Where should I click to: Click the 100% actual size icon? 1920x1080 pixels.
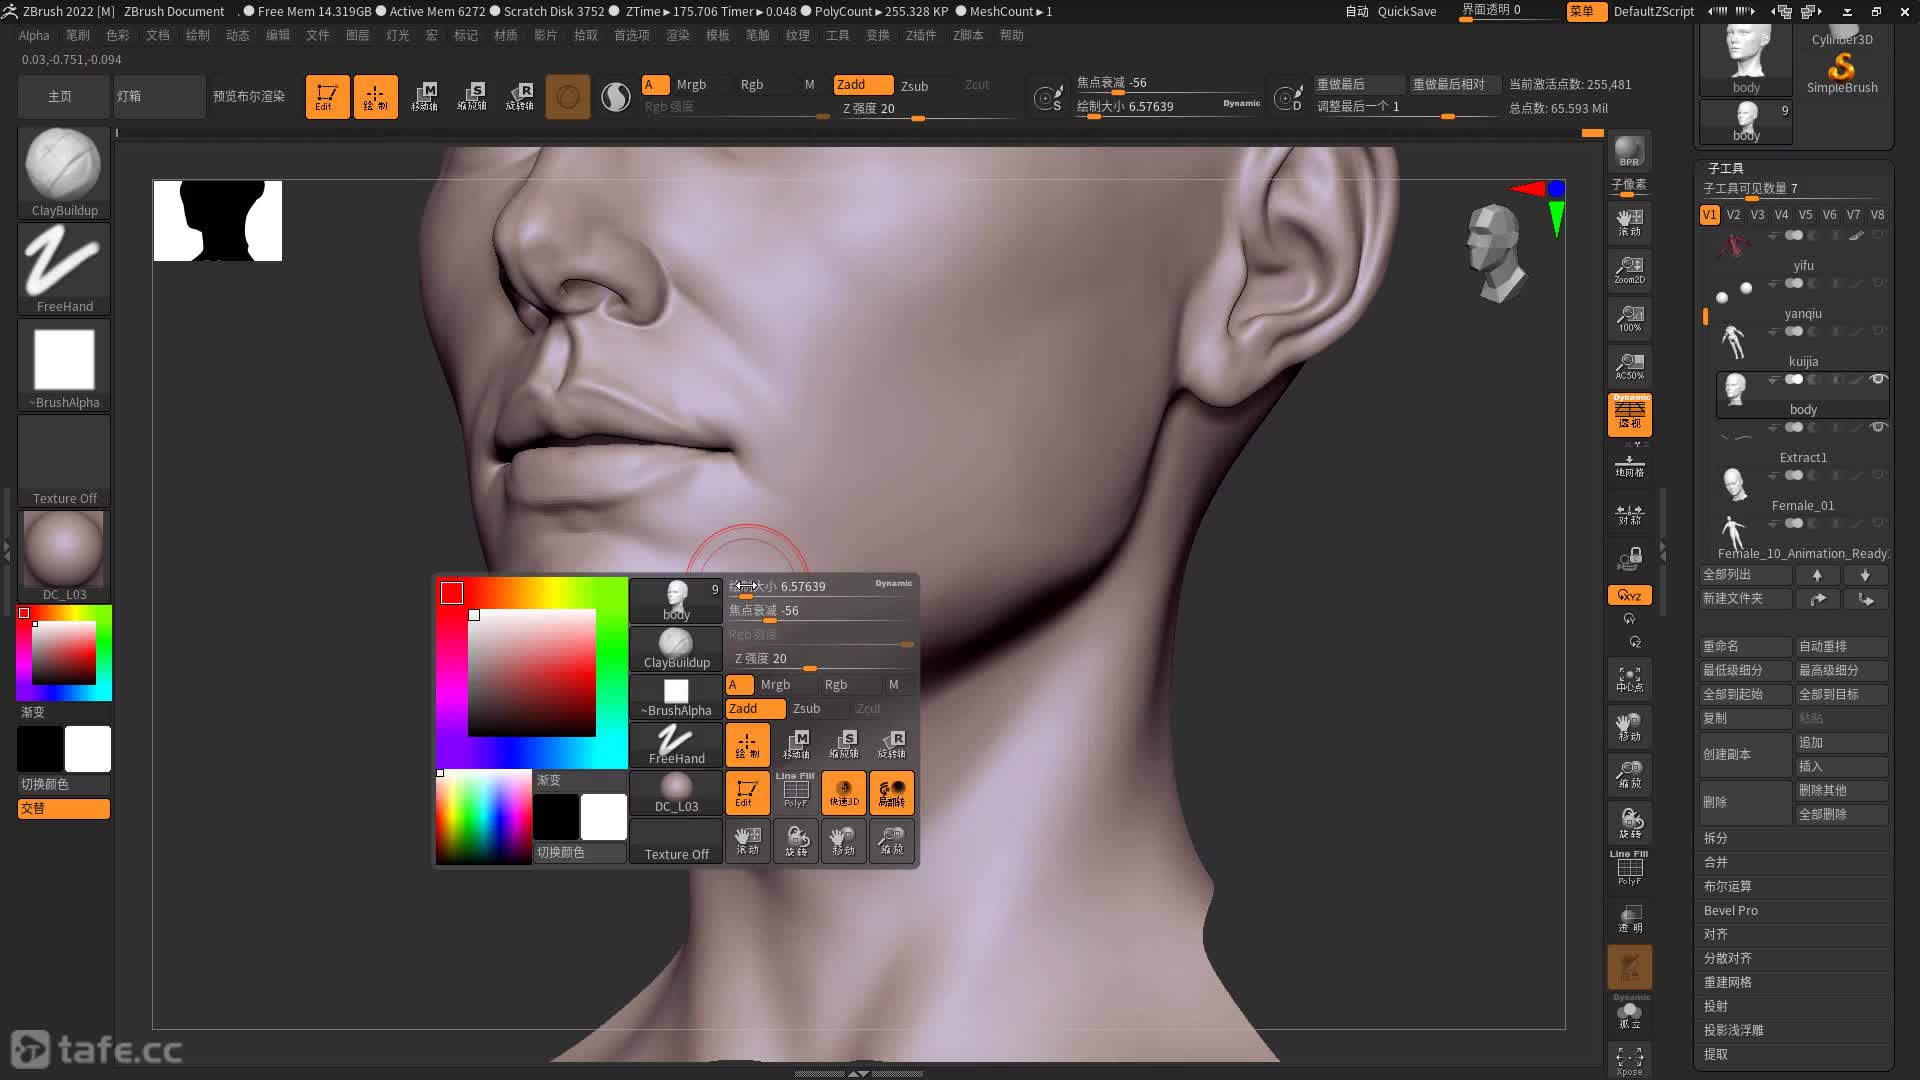click(x=1629, y=318)
